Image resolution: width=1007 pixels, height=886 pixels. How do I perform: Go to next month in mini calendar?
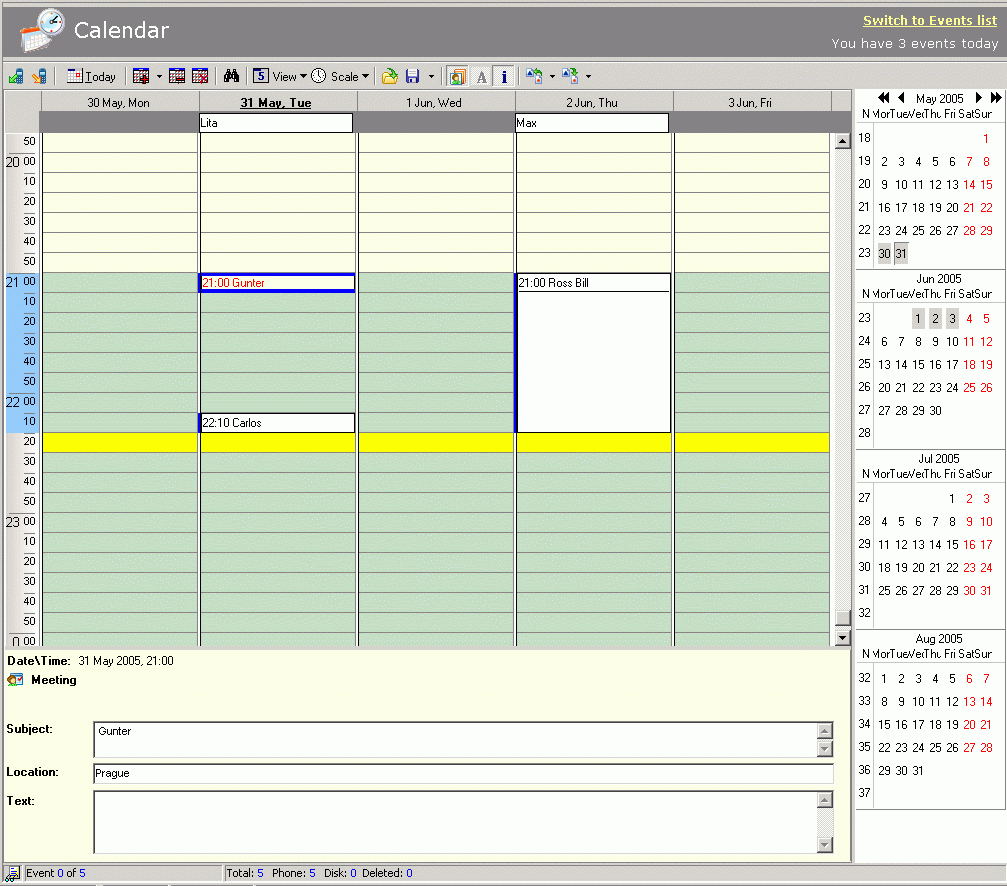978,98
